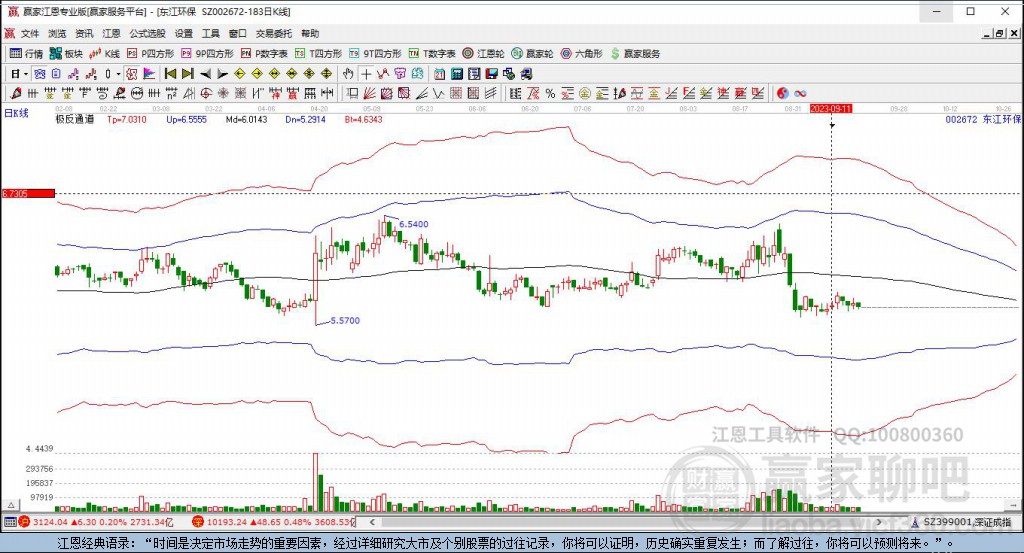The image size is (1024, 553).
Task: Open the 工具 menu
Action: (210, 33)
